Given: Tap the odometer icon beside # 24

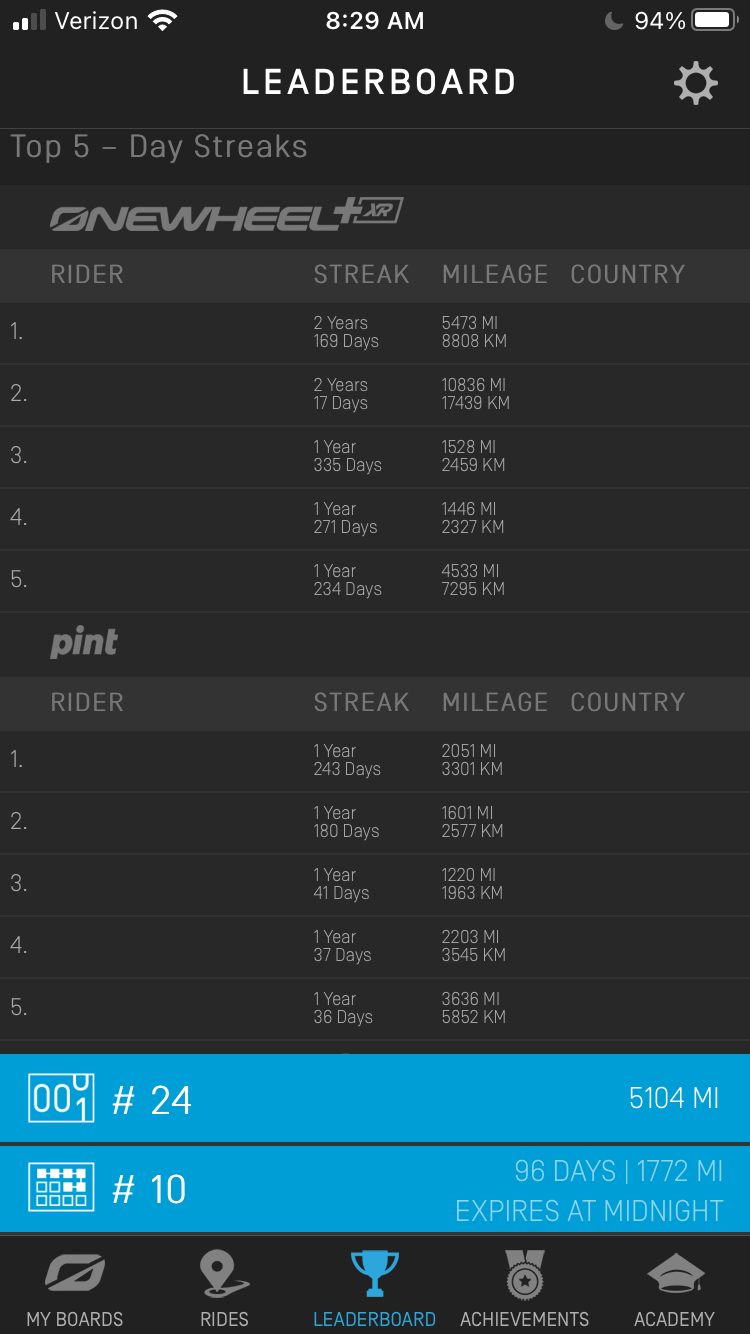Looking at the screenshot, I should coord(61,1098).
